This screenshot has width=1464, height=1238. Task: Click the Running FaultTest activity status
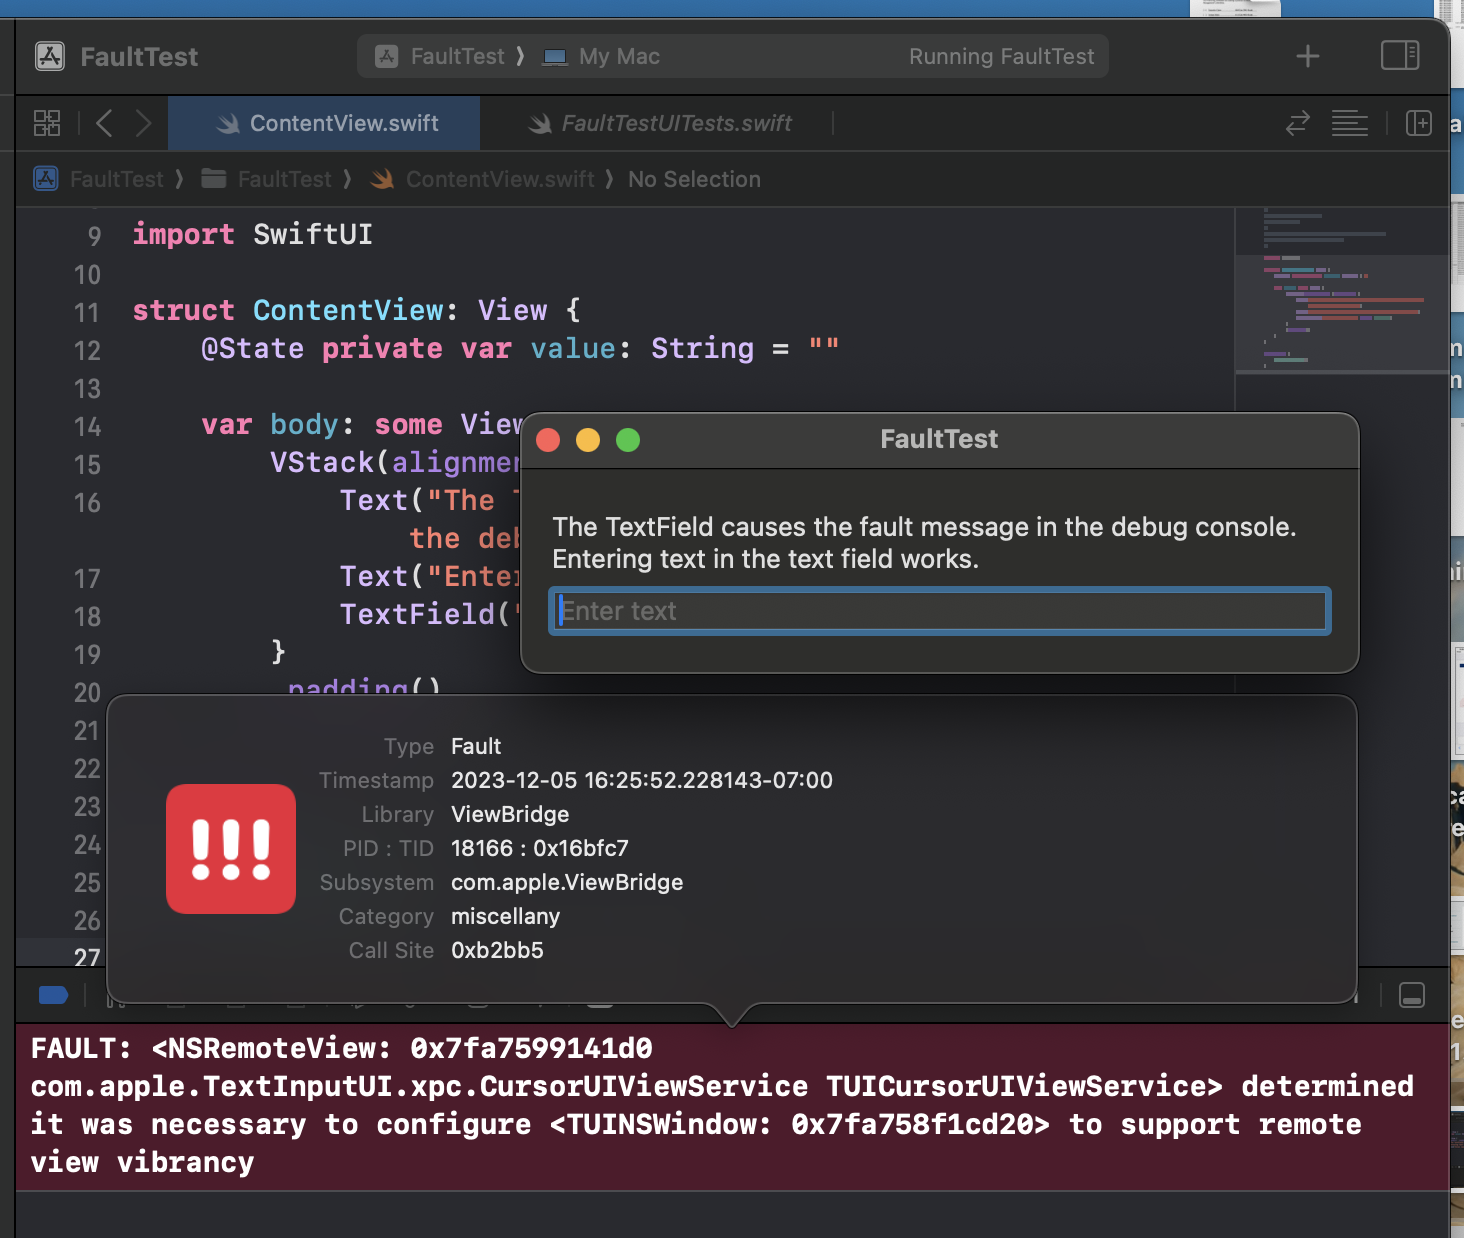click(1001, 56)
